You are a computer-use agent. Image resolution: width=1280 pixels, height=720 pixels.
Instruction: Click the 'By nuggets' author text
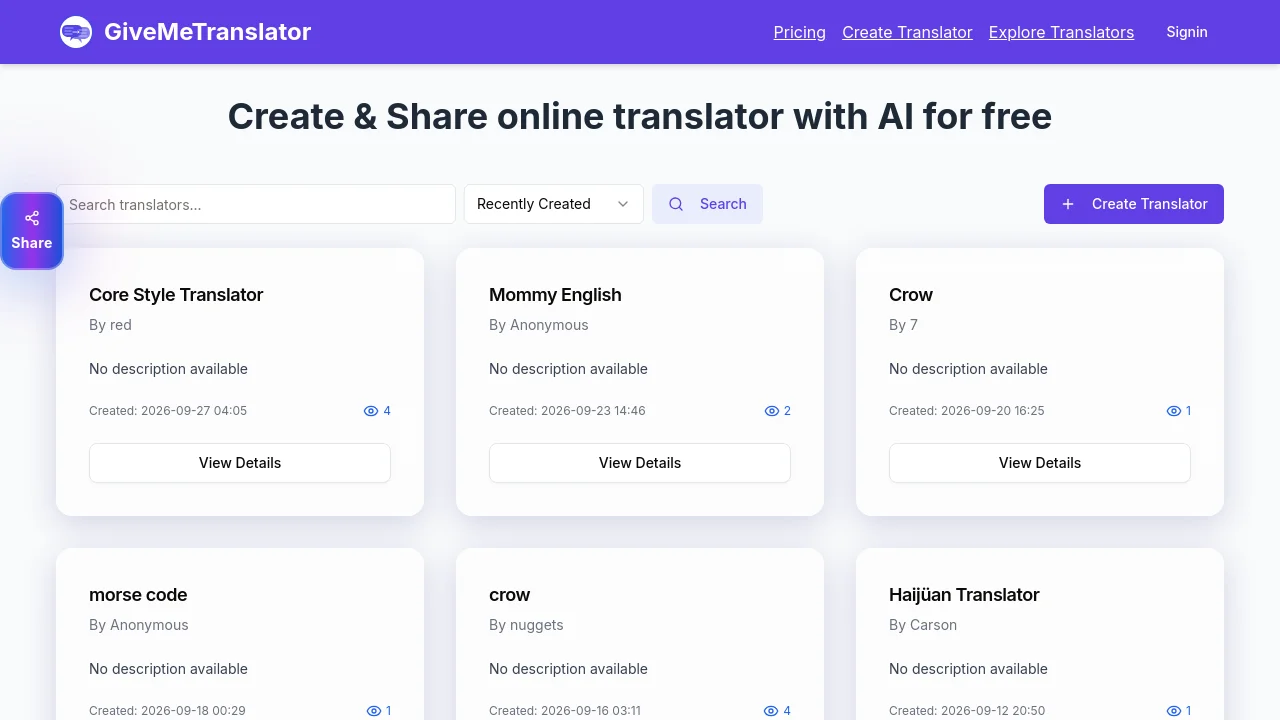pos(526,625)
